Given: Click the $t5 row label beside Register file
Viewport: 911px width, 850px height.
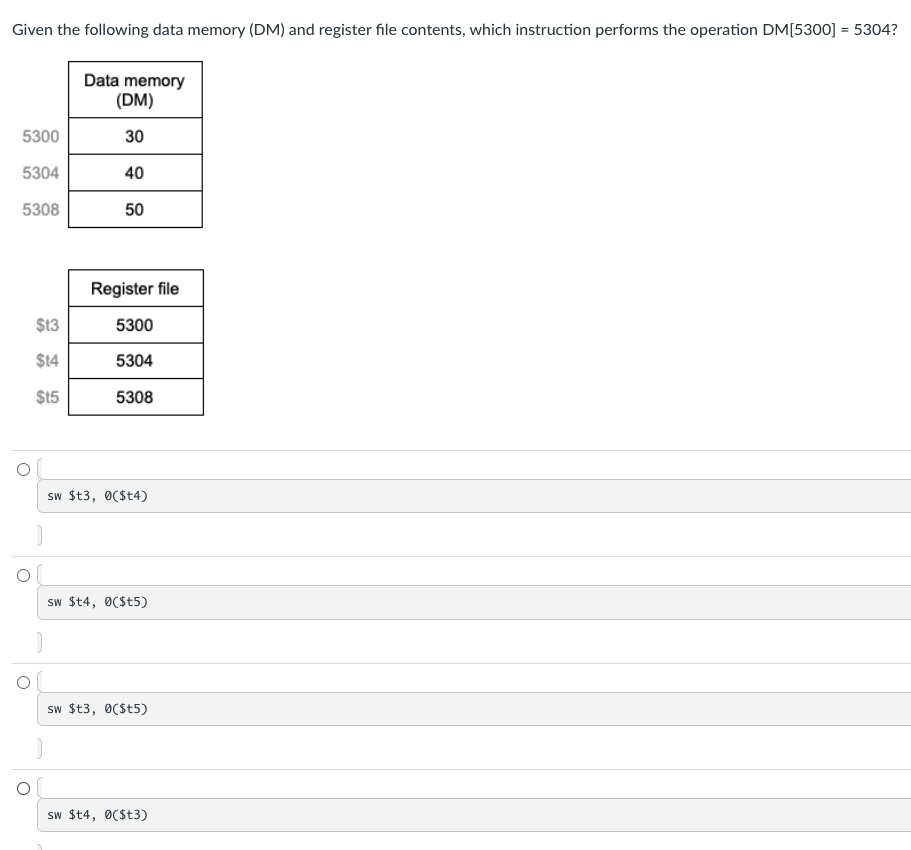Looking at the screenshot, I should pyautogui.click(x=47, y=397).
